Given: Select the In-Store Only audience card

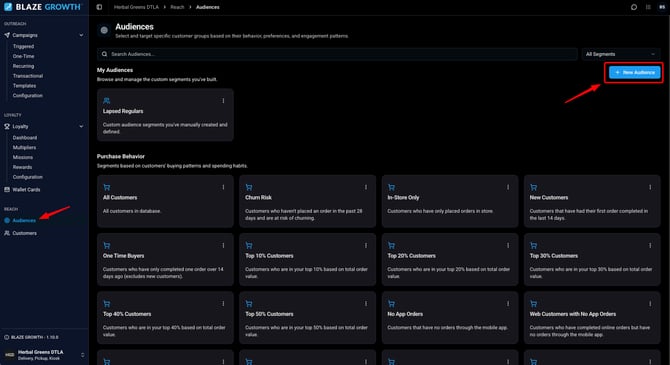Looking at the screenshot, I should [450, 201].
